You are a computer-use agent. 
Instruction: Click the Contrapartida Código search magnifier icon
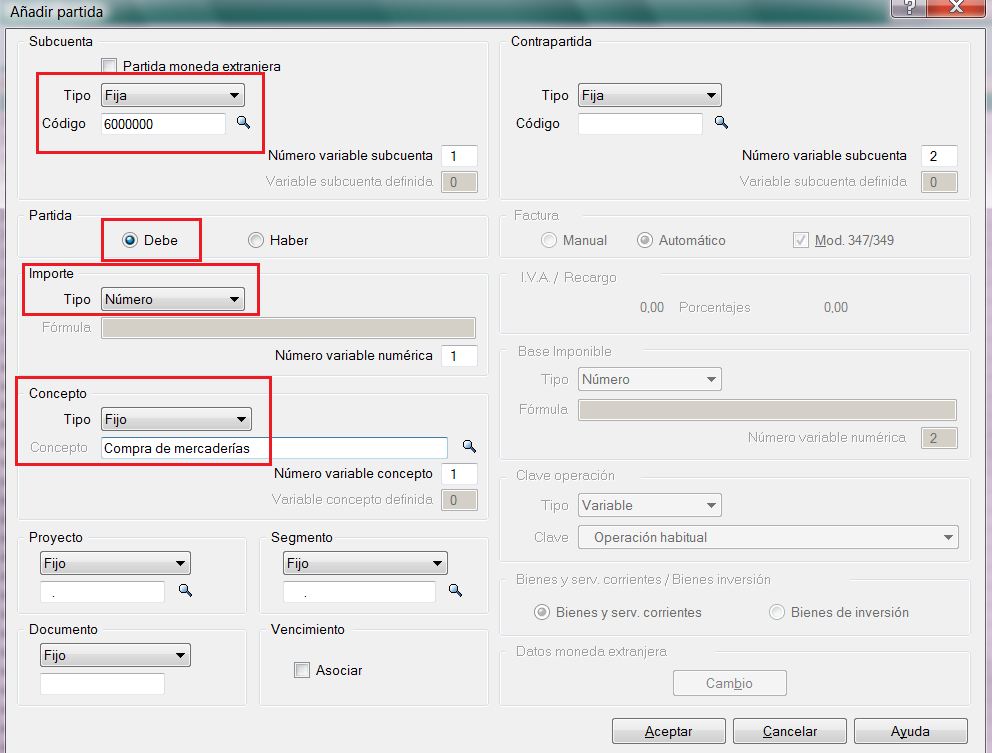point(720,123)
